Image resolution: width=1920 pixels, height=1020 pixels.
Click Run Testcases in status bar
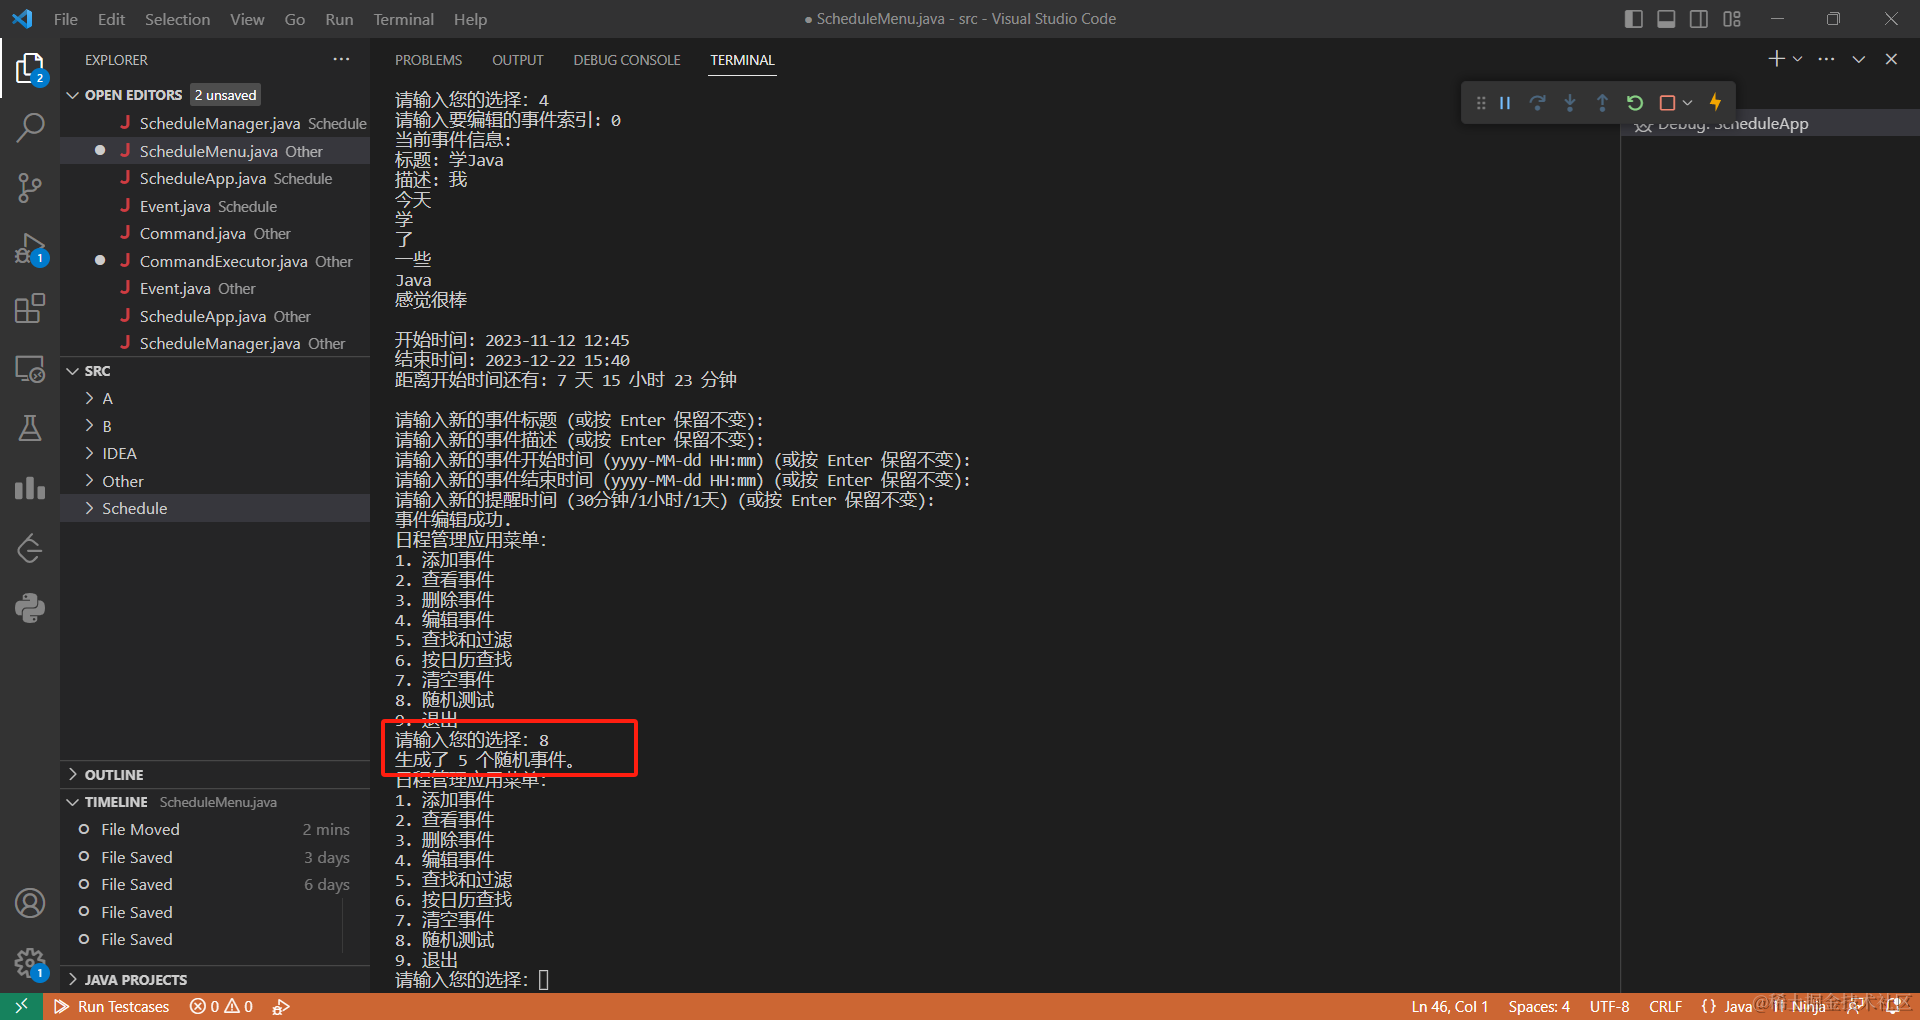[x=112, y=1006]
